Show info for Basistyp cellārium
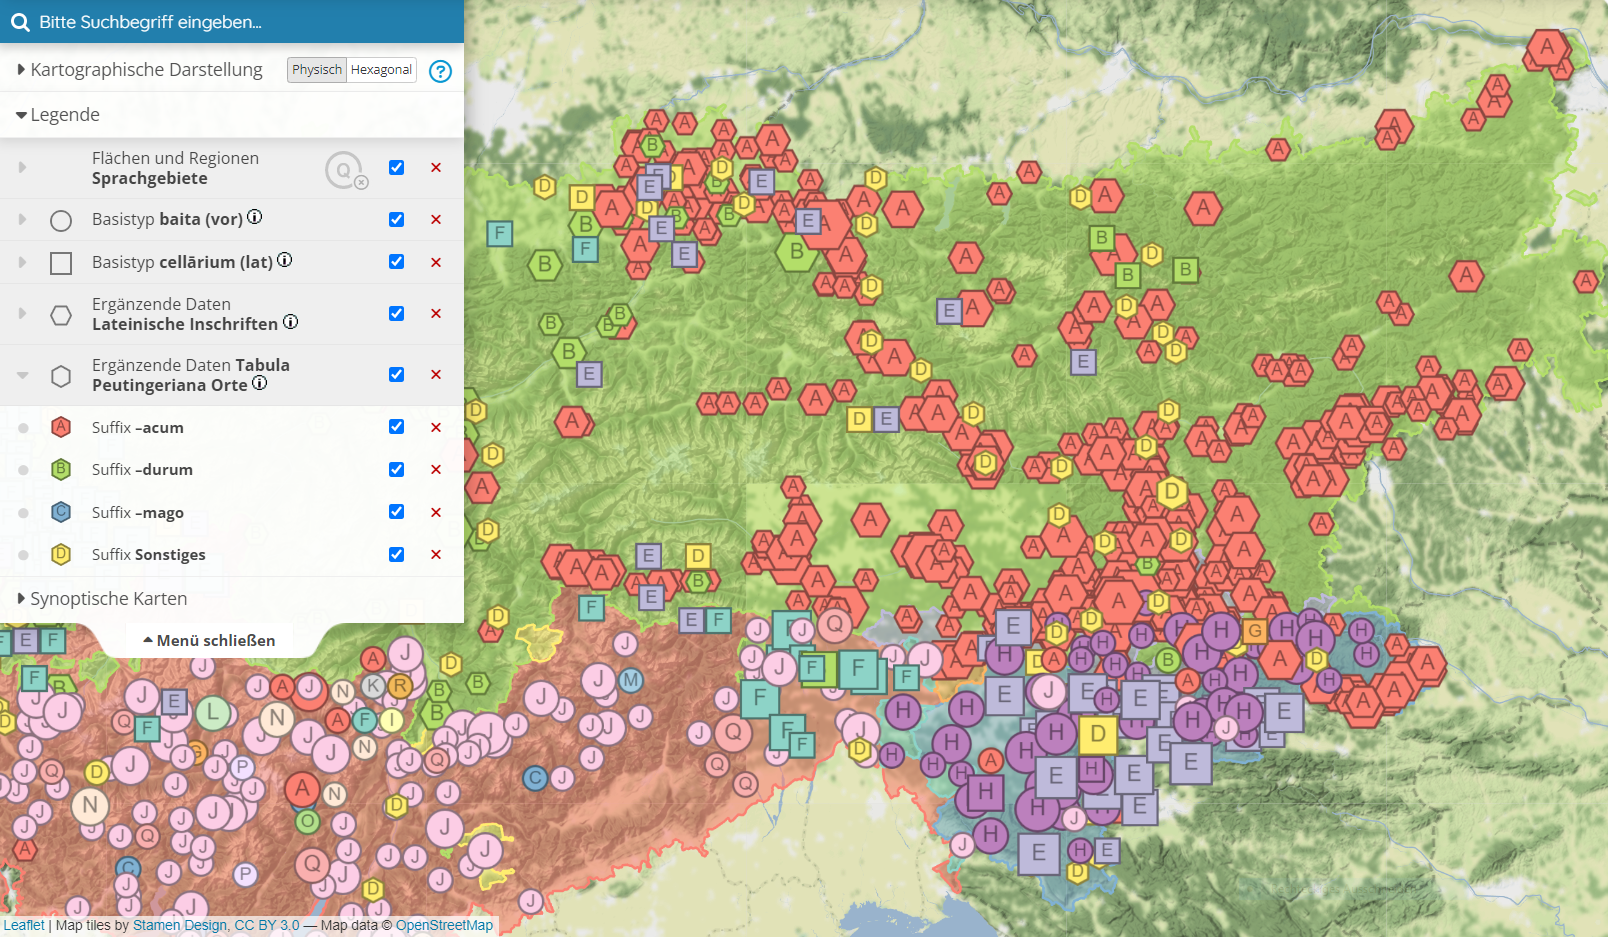This screenshot has height=937, width=1608. click(x=285, y=260)
